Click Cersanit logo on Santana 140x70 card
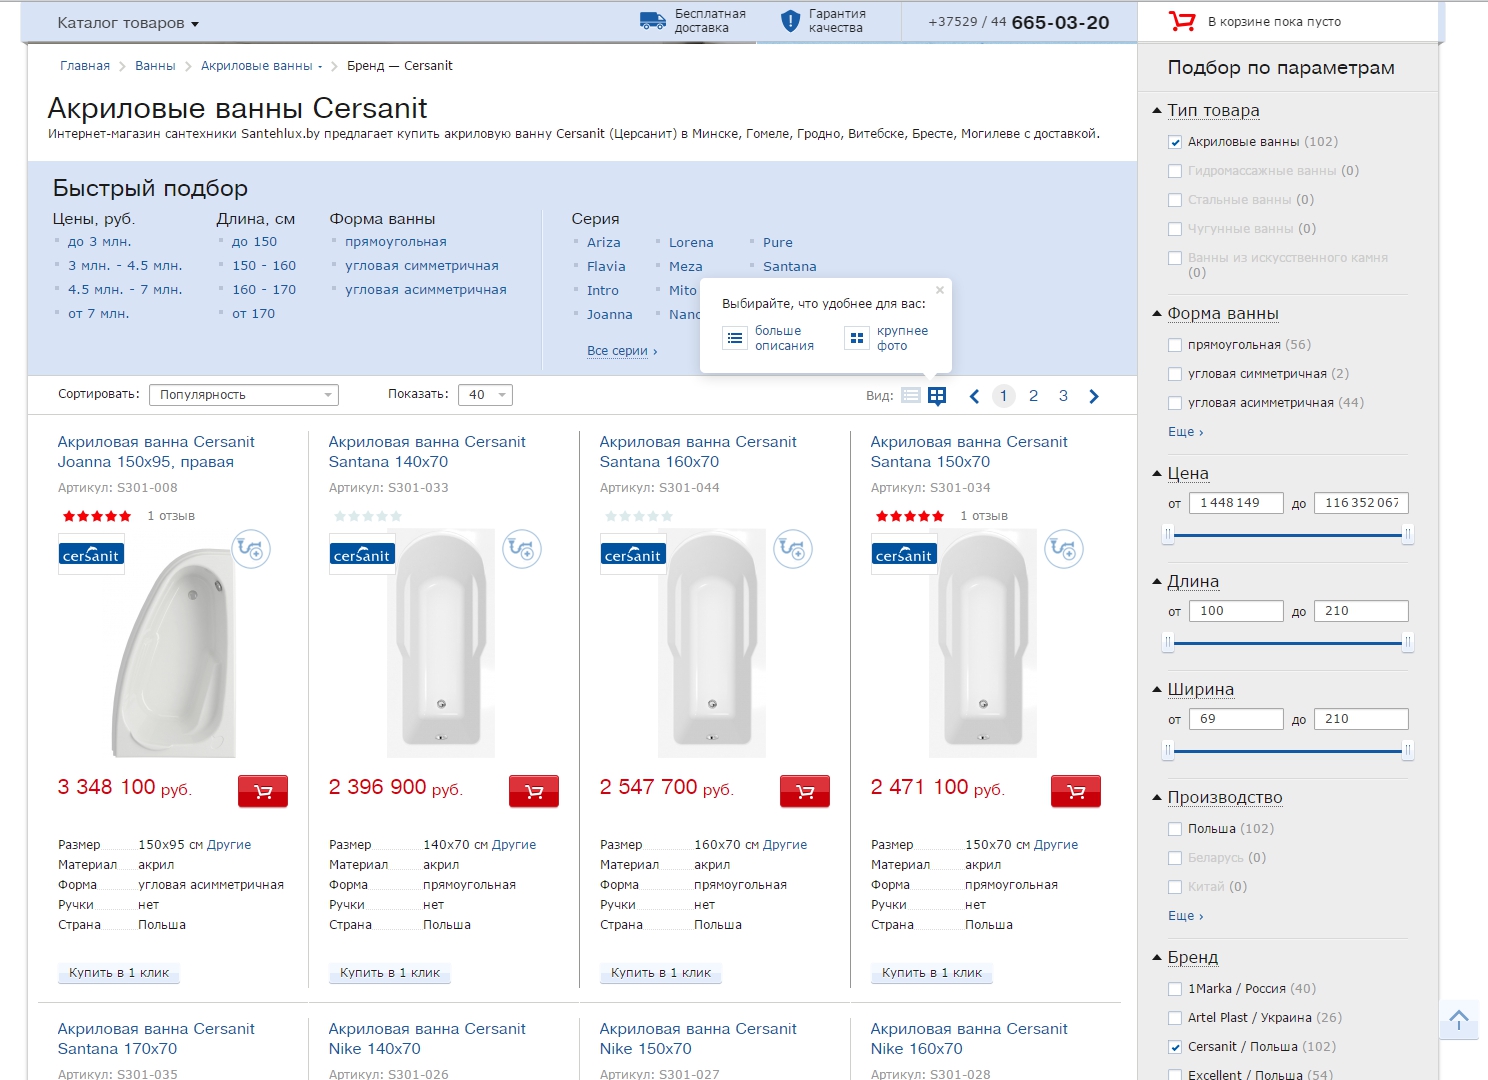1488x1080 pixels. click(362, 554)
